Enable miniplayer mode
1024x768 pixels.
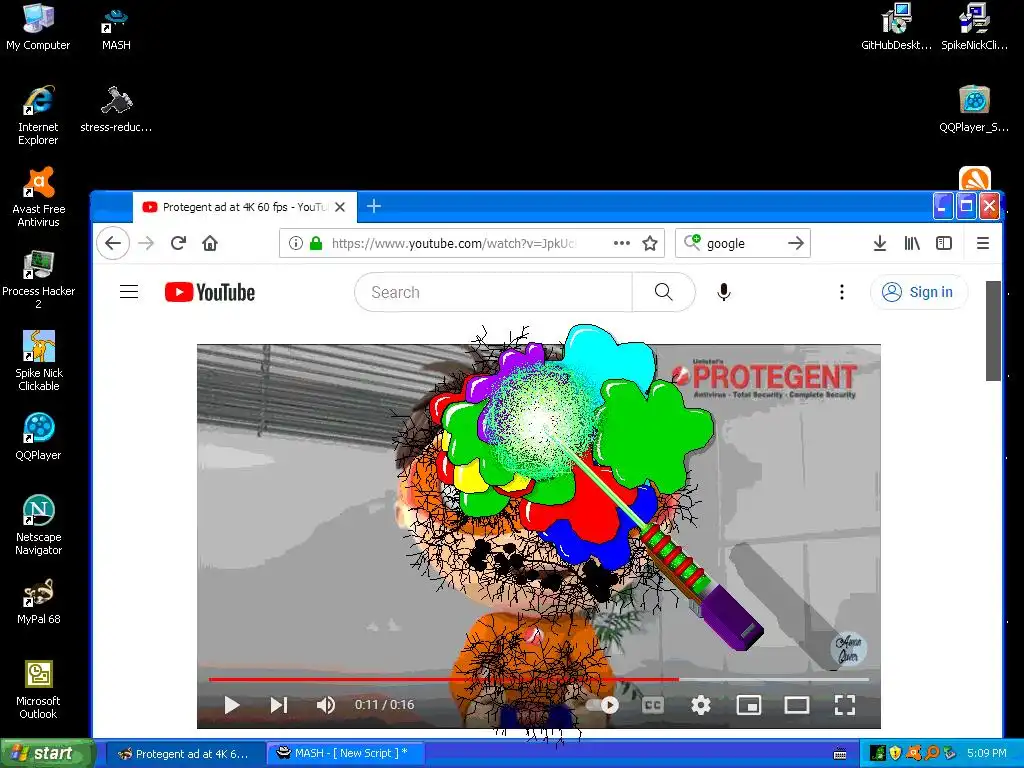748,705
